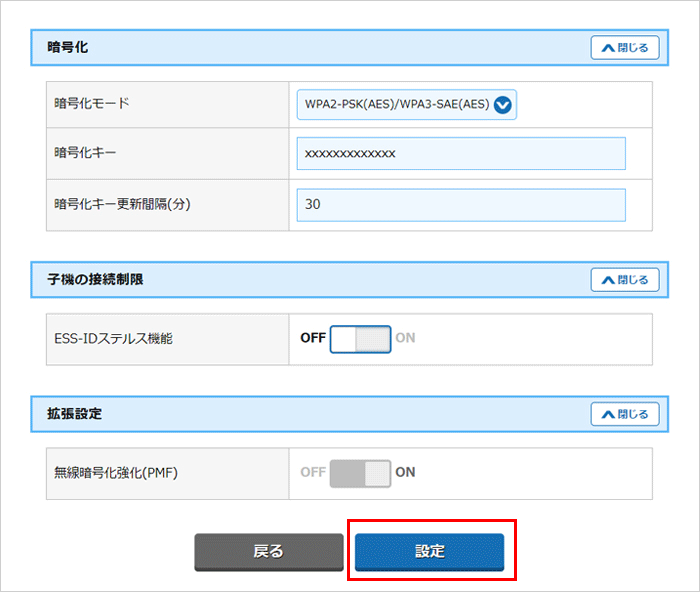This screenshot has height=592, width=700.
Task: Collapse the 暗号化 section with 閉じる
Action: [x=624, y=47]
